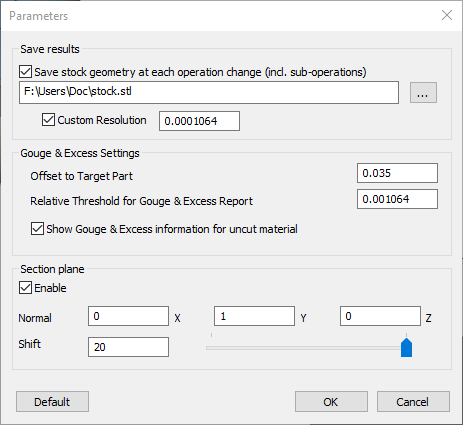Viewport: 463px width, 425px height.
Task: Click the stock.stl file path field
Action: (x=209, y=92)
